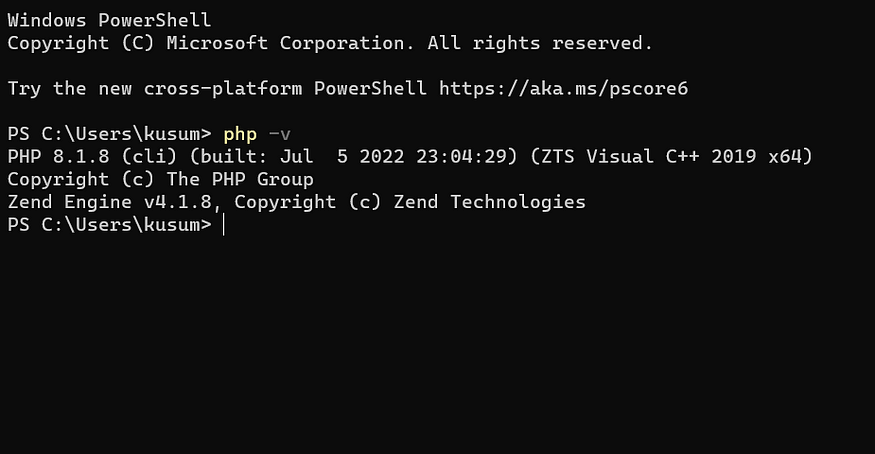This screenshot has height=454, width=875.
Task: Click the Zend Technologies text
Action: coord(490,202)
